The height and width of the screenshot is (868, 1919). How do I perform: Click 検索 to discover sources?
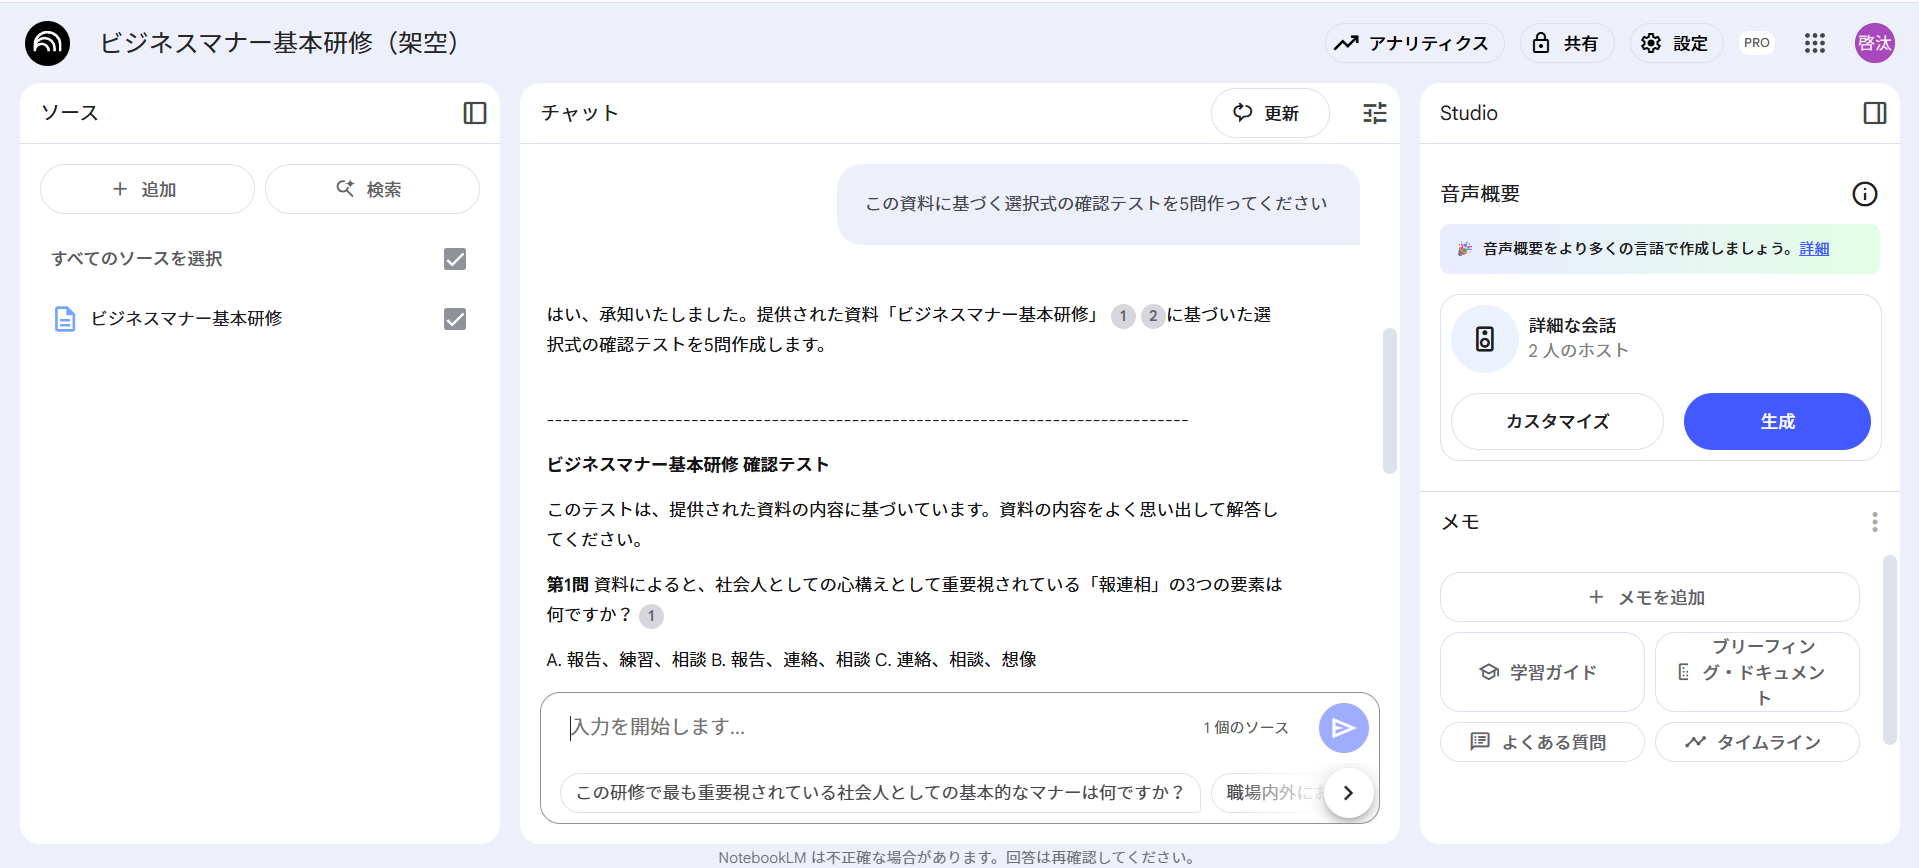372,189
